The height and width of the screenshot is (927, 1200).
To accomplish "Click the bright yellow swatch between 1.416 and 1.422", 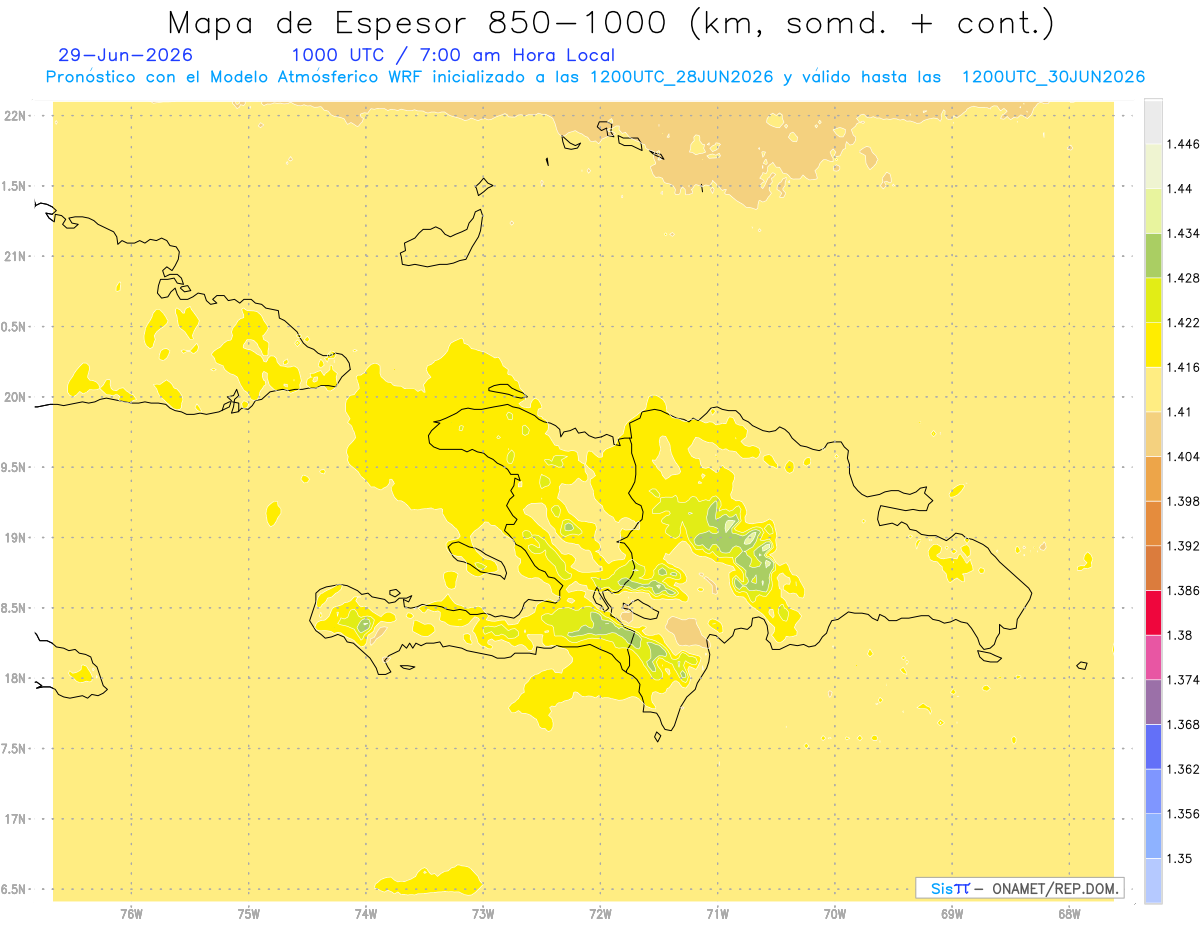I will coord(1153,344).
